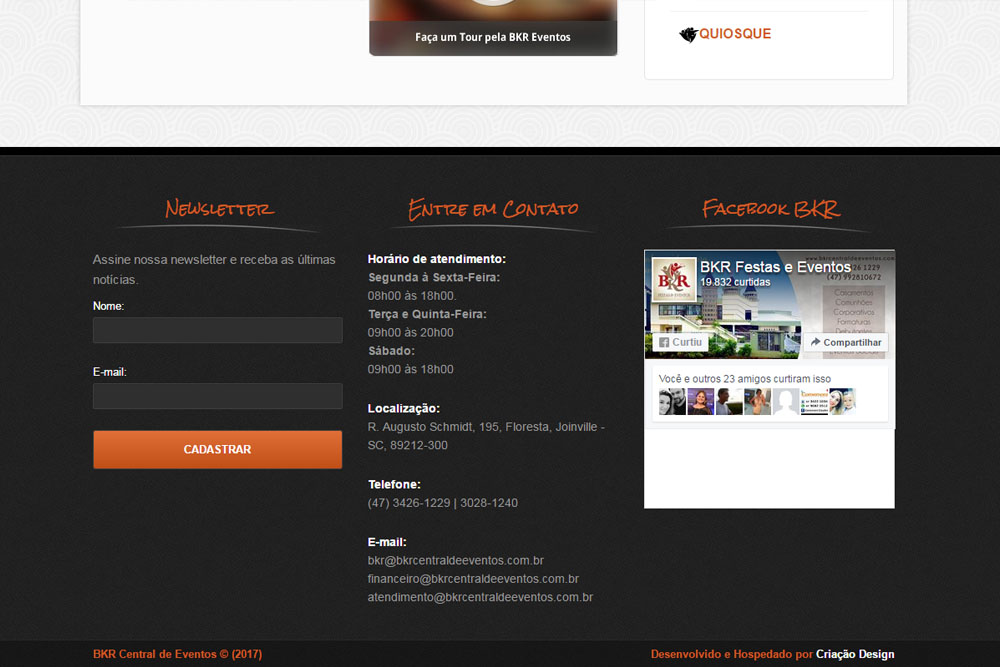1000x667 pixels.
Task: Click '19.832 curtidas' count text
Action: [x=735, y=282]
